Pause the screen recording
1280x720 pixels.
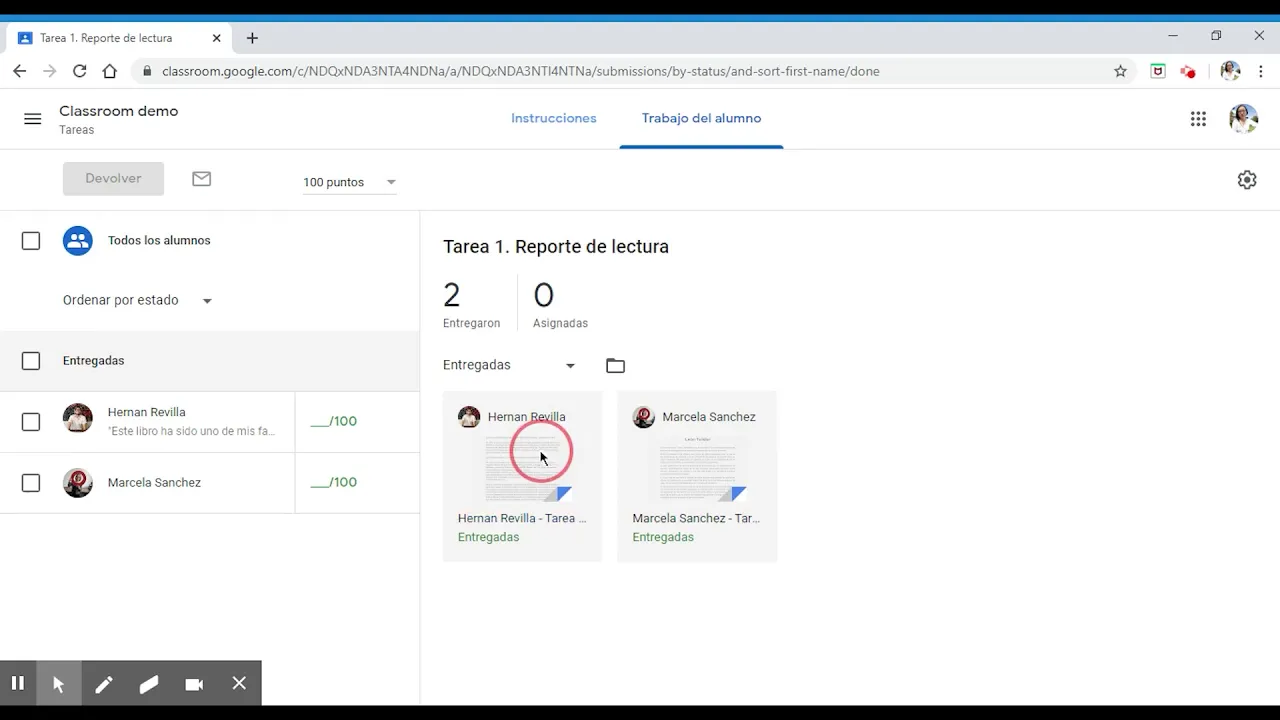point(18,684)
